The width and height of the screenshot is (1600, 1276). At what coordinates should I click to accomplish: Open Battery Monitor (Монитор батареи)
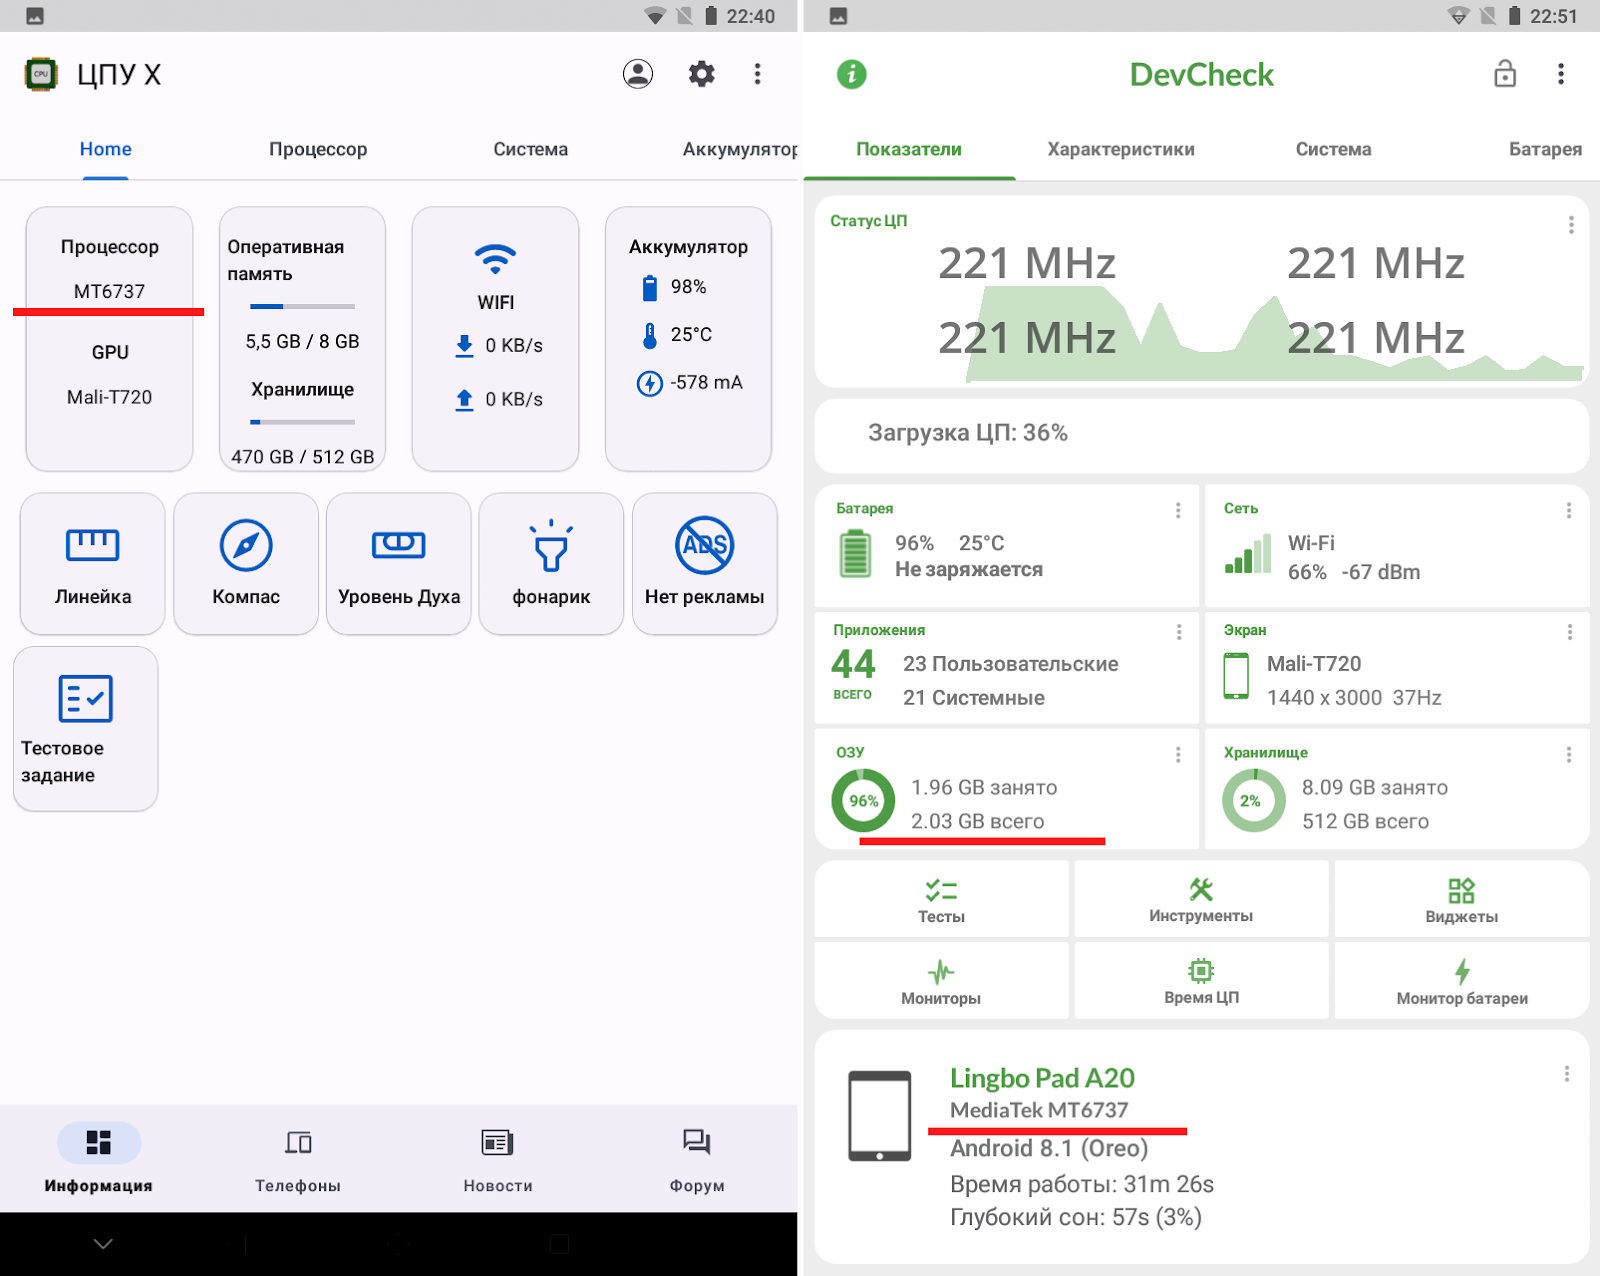coord(1461,980)
